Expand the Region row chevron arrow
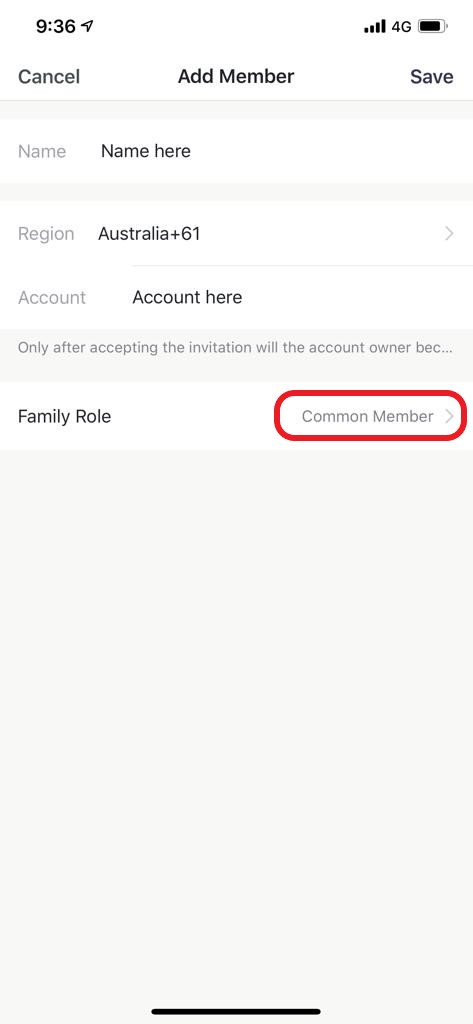473x1024 pixels. [x=449, y=233]
